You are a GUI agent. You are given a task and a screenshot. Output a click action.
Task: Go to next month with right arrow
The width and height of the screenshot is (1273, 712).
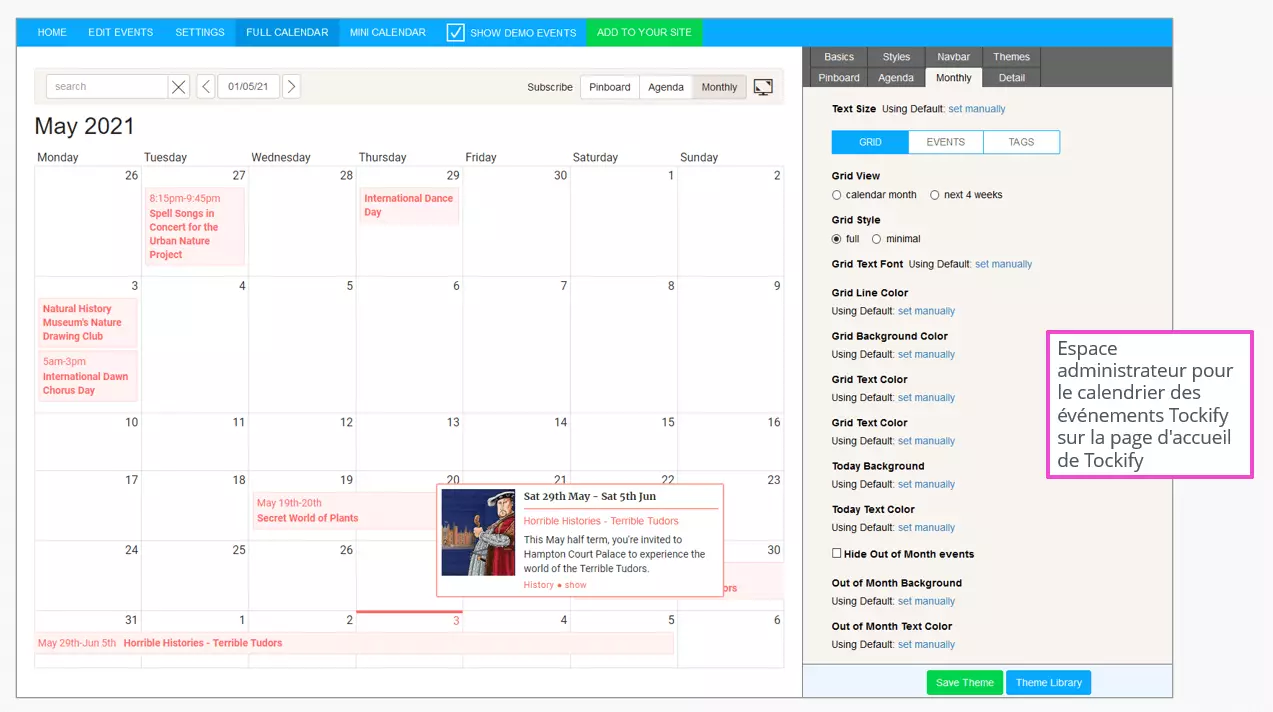[x=291, y=87]
